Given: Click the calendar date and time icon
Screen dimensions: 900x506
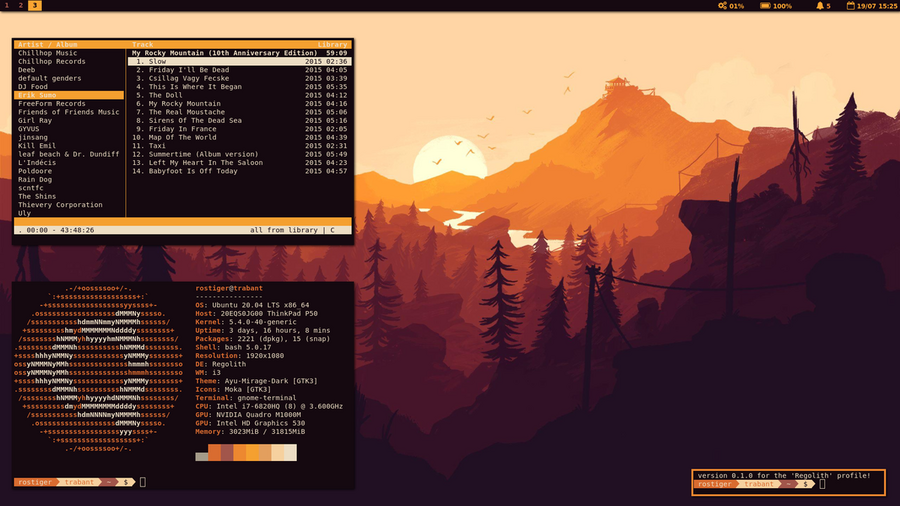Looking at the screenshot, I should pos(851,6).
